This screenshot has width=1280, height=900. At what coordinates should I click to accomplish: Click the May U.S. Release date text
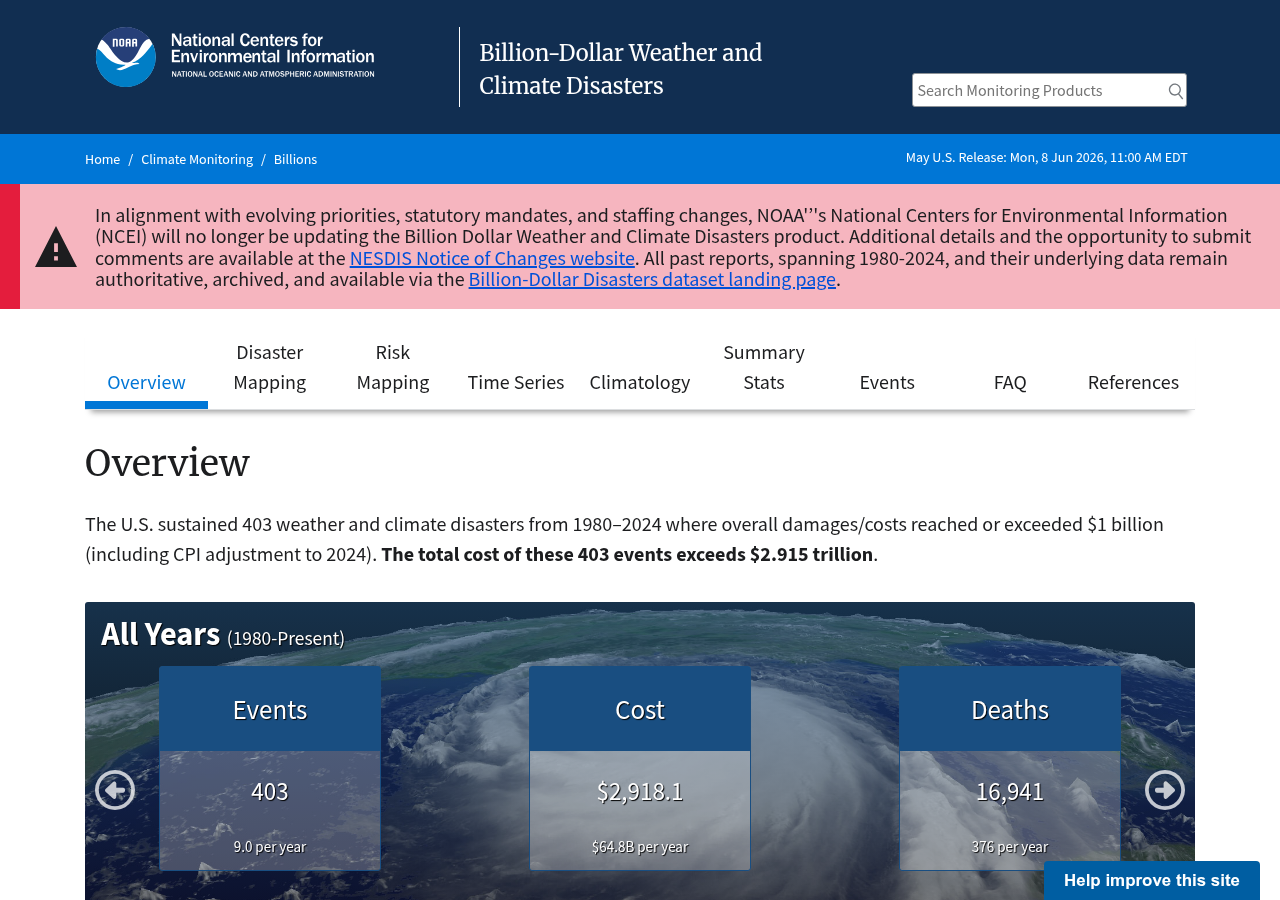1047,157
